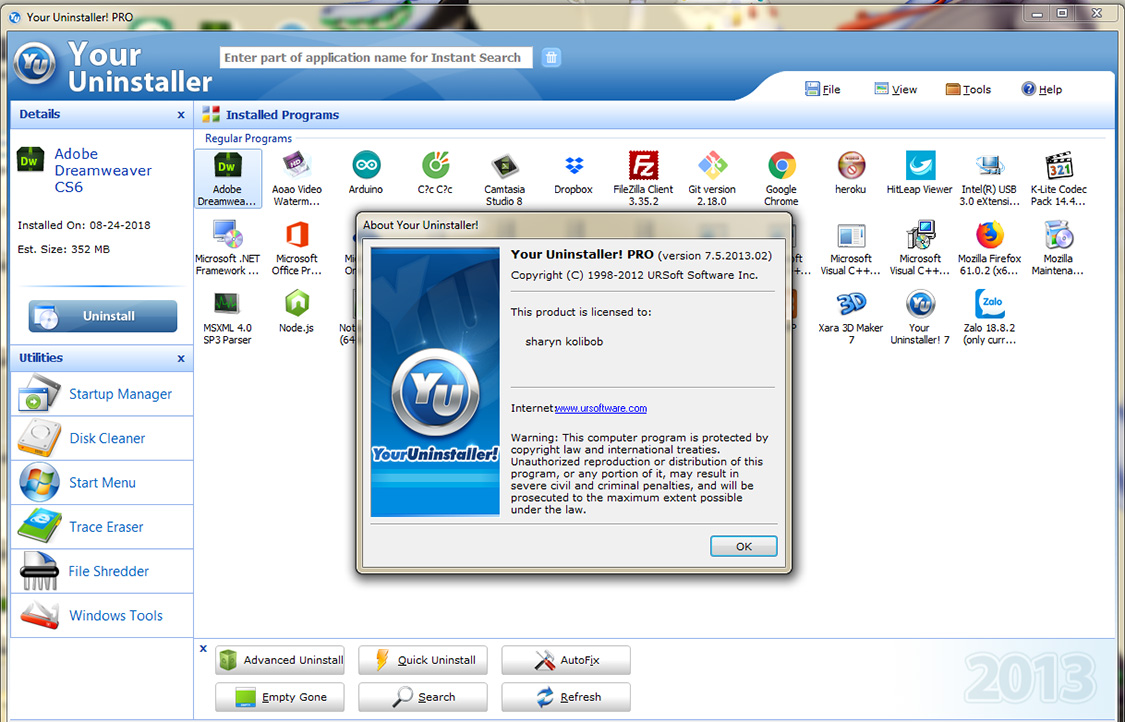Viewport: 1125px width, 722px height.
Task: Open the Tools menu
Action: coord(968,89)
